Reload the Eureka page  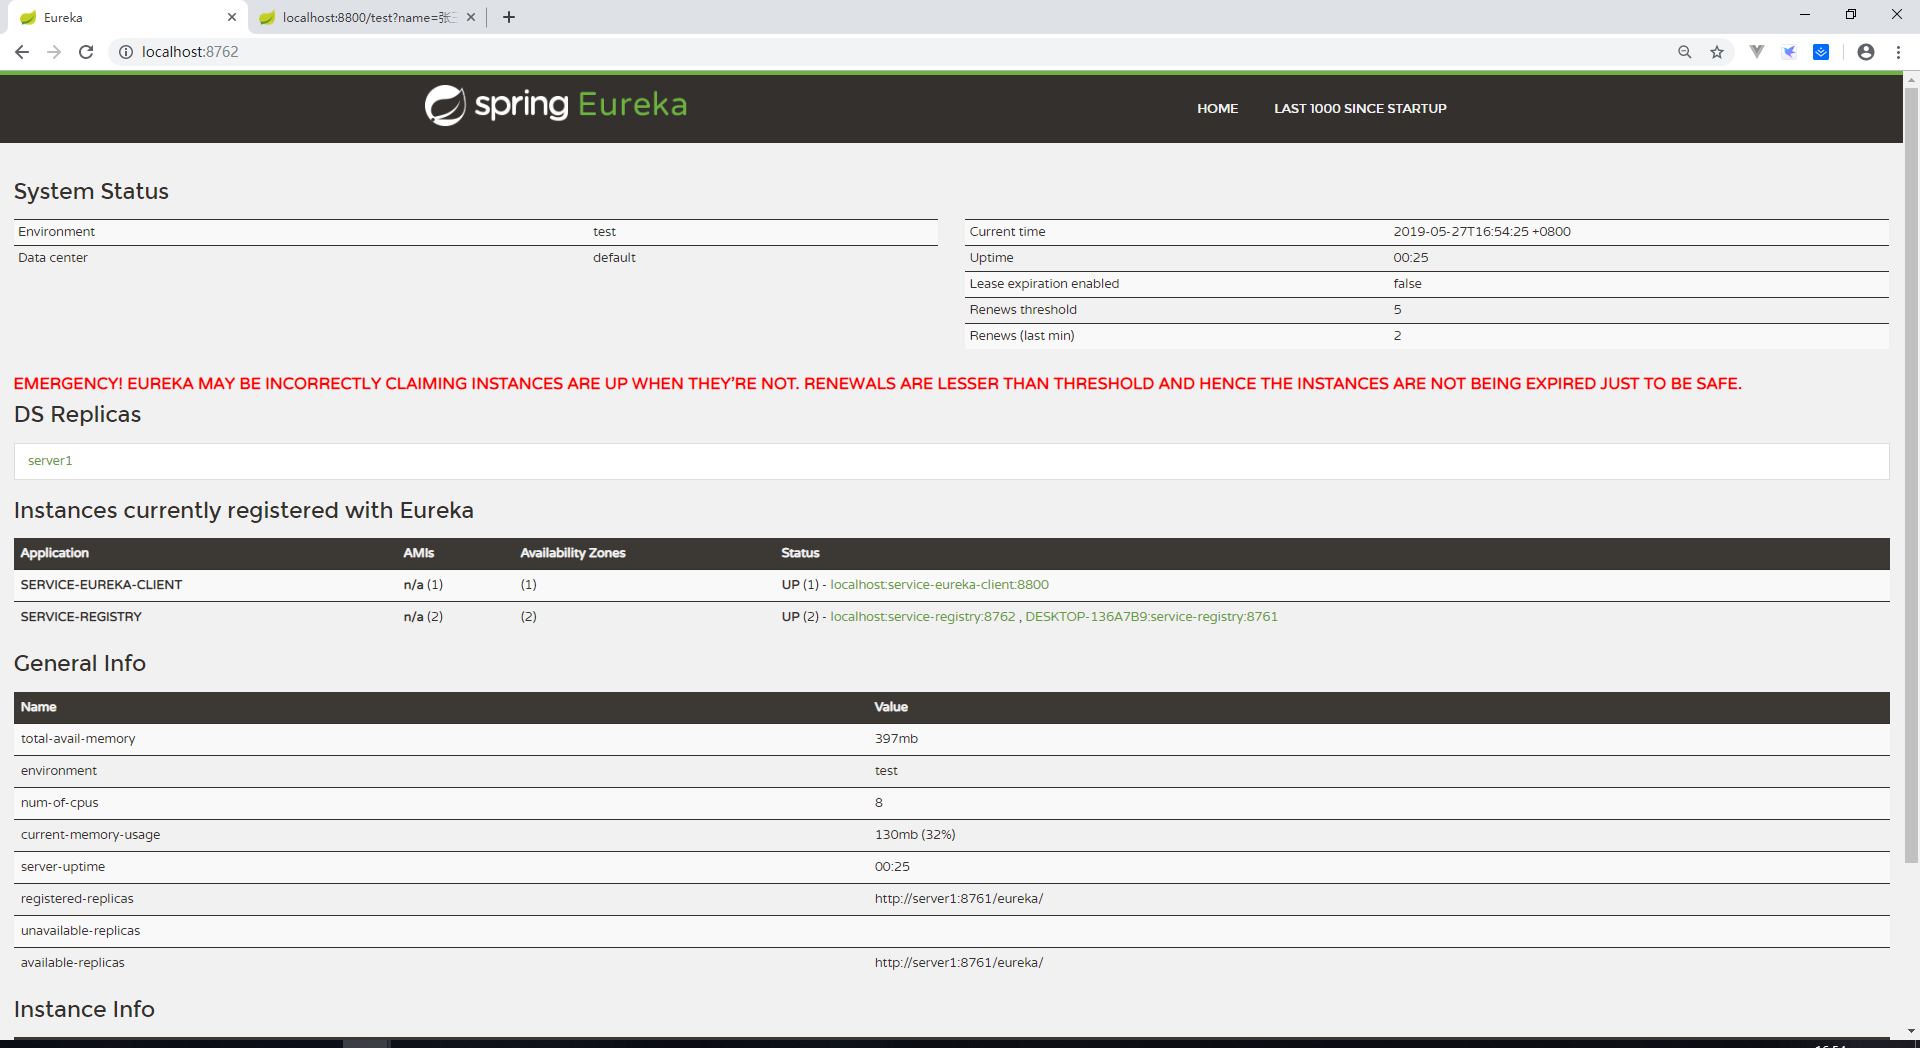86,52
